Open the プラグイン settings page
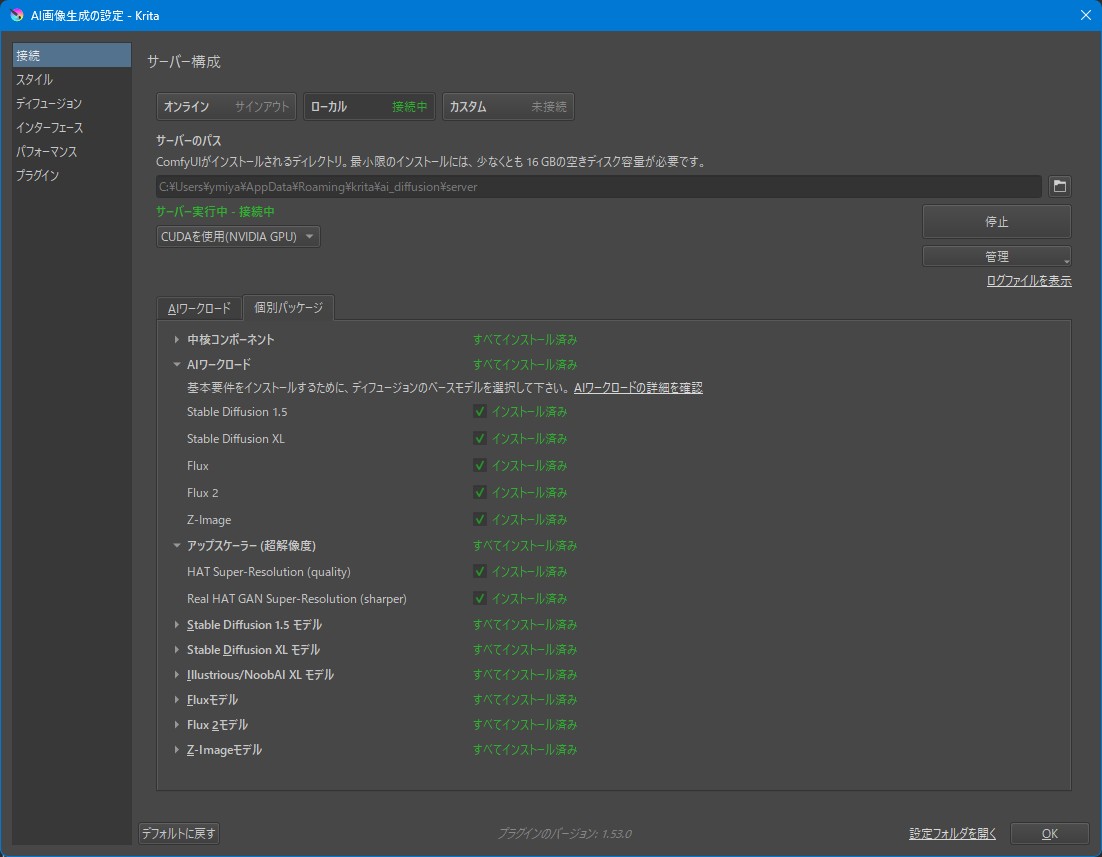Screen dimensions: 1102x857 tap(72, 175)
